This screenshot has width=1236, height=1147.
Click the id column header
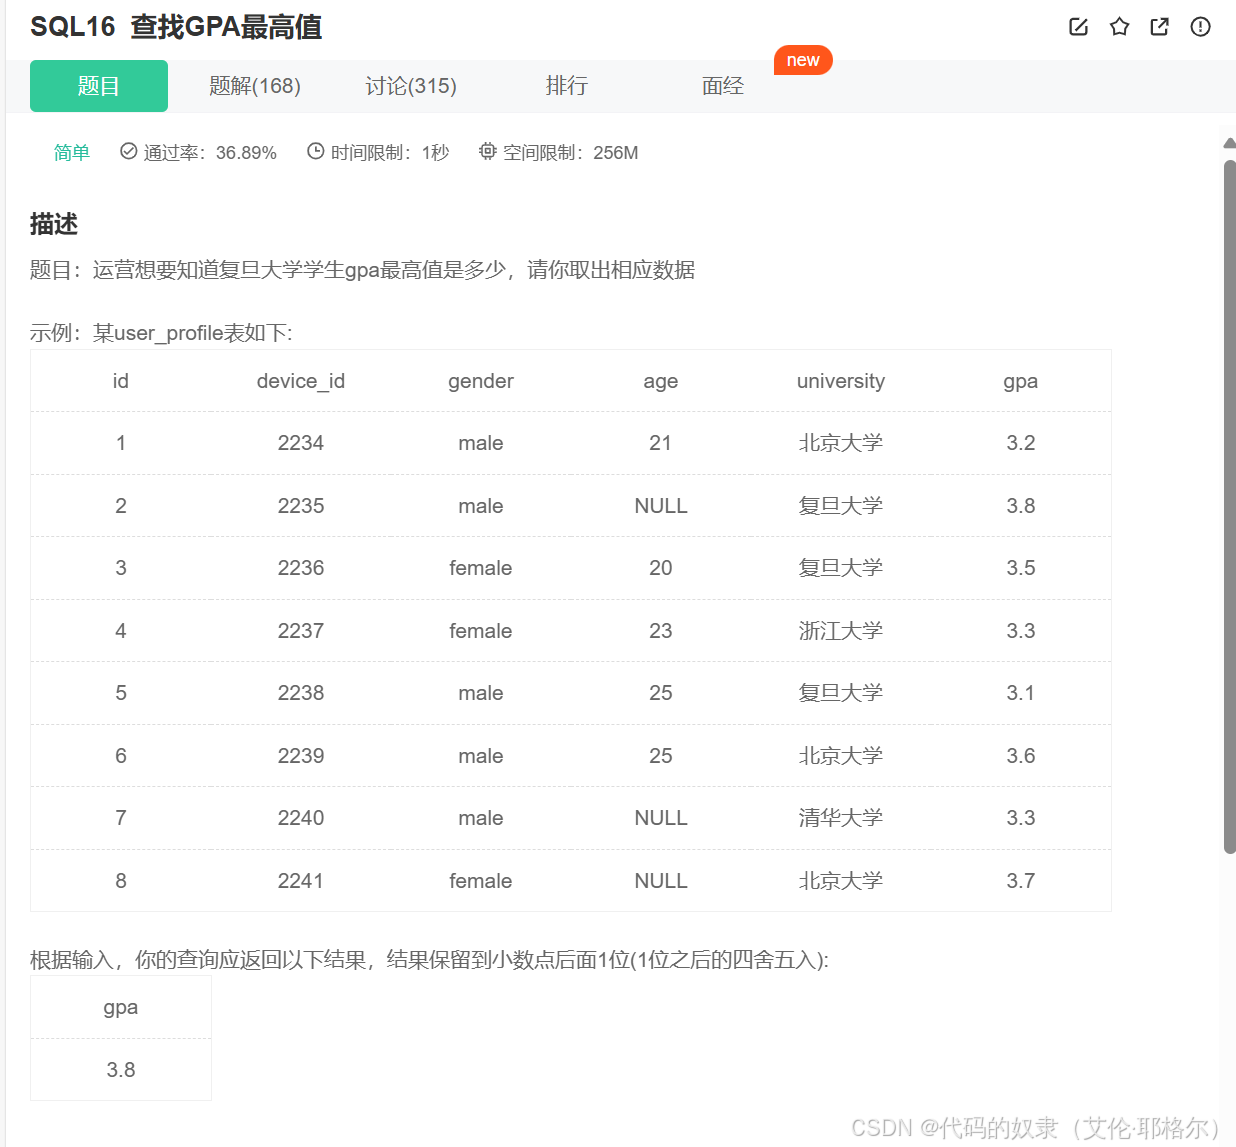tap(121, 381)
